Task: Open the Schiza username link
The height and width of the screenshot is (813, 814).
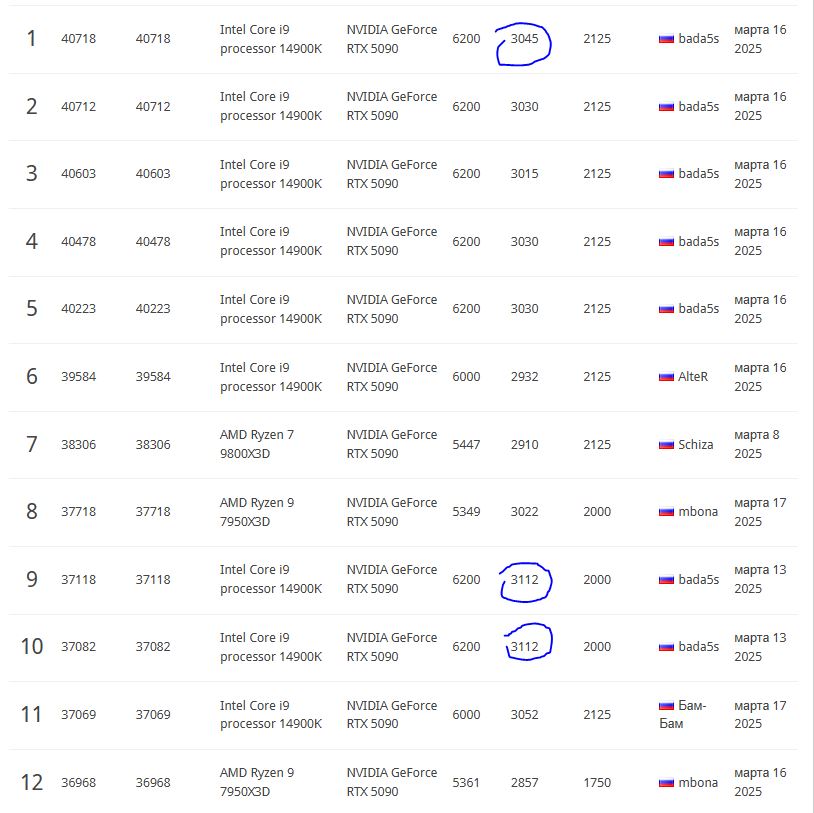Action: coord(695,444)
